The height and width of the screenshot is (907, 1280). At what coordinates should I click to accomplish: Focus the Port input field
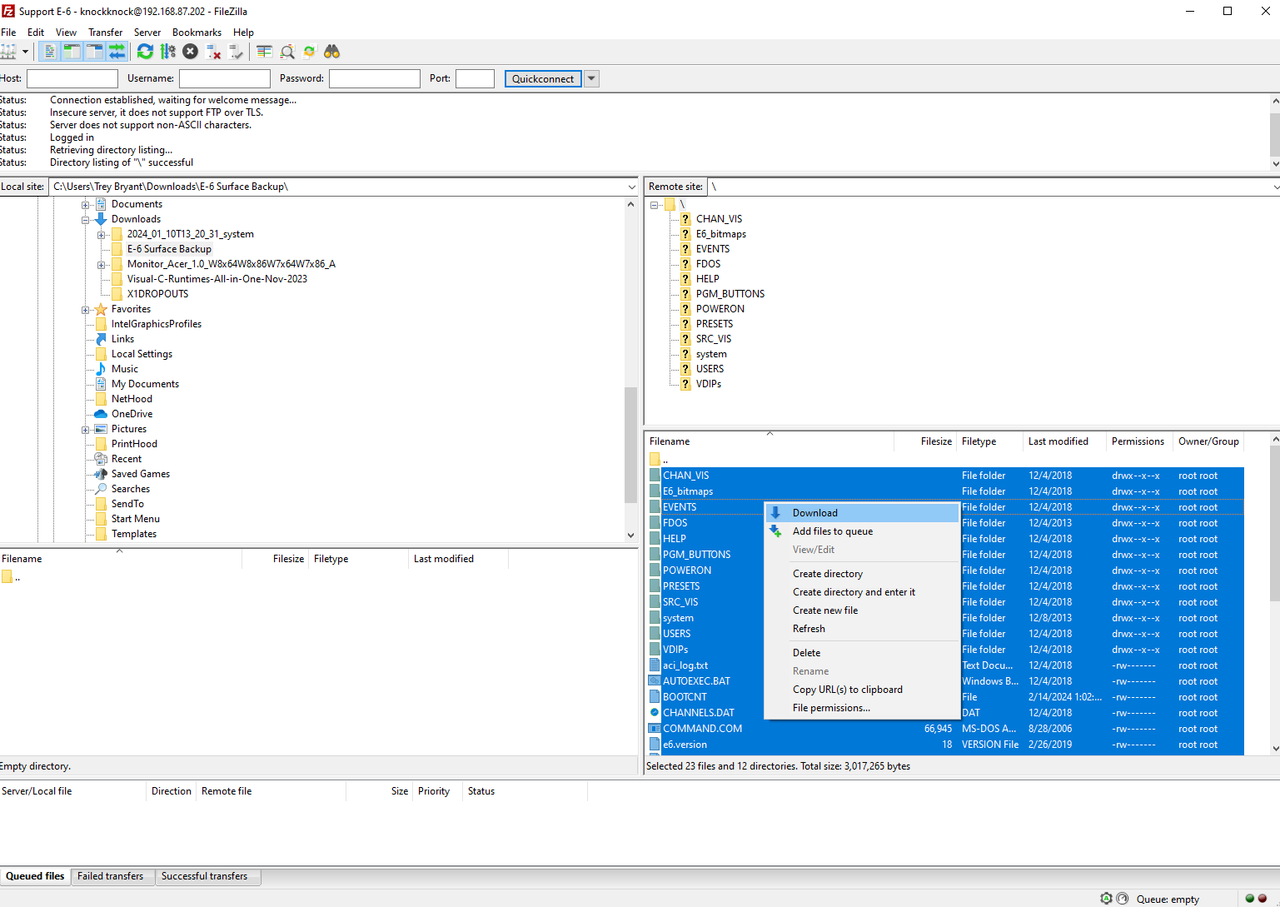475,79
